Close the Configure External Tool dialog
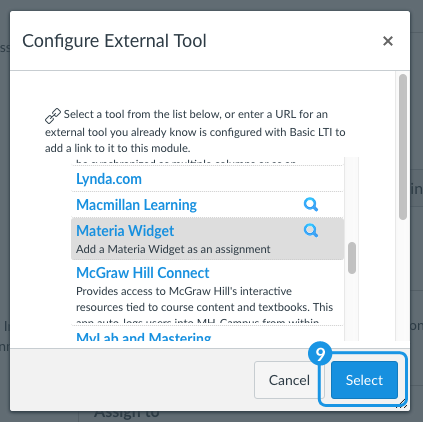 pos(388,41)
